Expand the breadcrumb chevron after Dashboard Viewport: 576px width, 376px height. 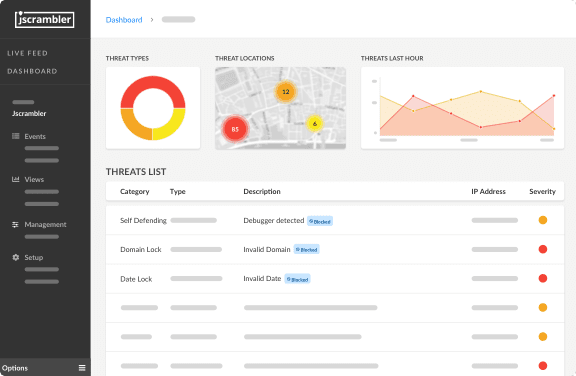(x=152, y=20)
